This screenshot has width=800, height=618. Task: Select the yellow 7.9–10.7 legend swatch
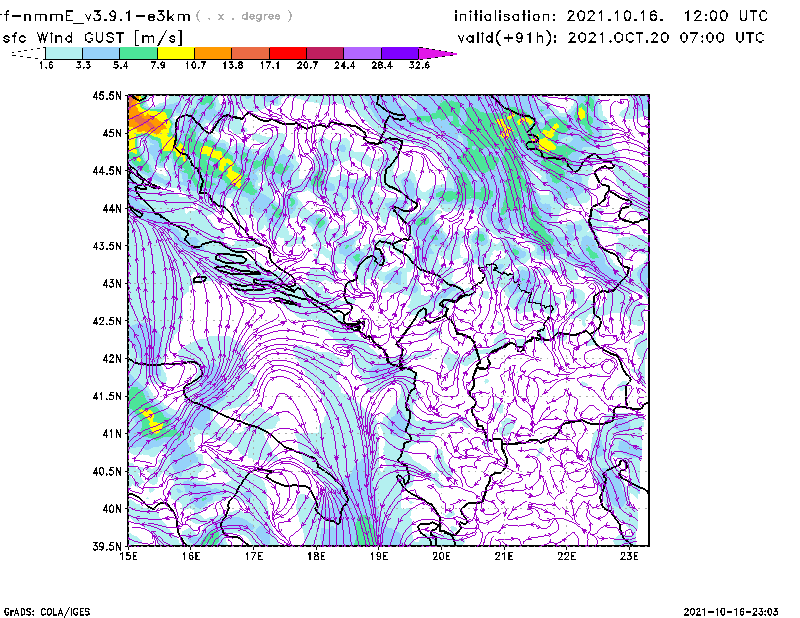pyautogui.click(x=176, y=53)
